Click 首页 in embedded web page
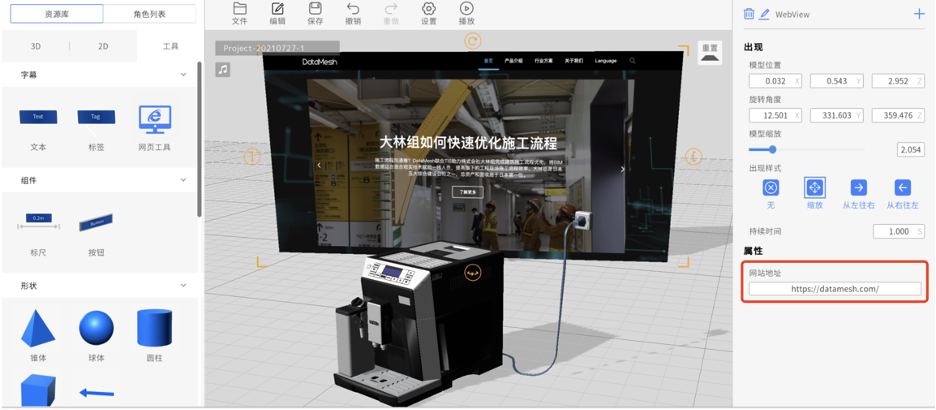936x410 pixels. pyautogui.click(x=488, y=61)
